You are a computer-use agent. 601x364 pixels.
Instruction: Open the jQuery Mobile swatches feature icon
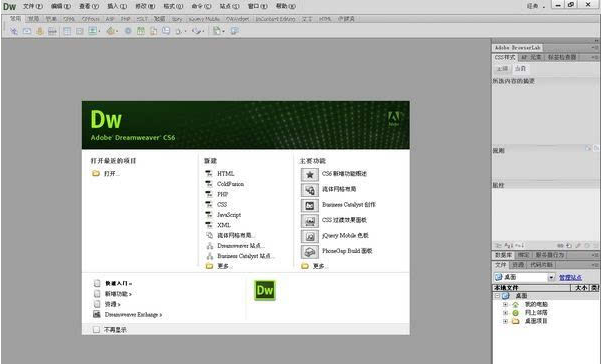pos(310,236)
